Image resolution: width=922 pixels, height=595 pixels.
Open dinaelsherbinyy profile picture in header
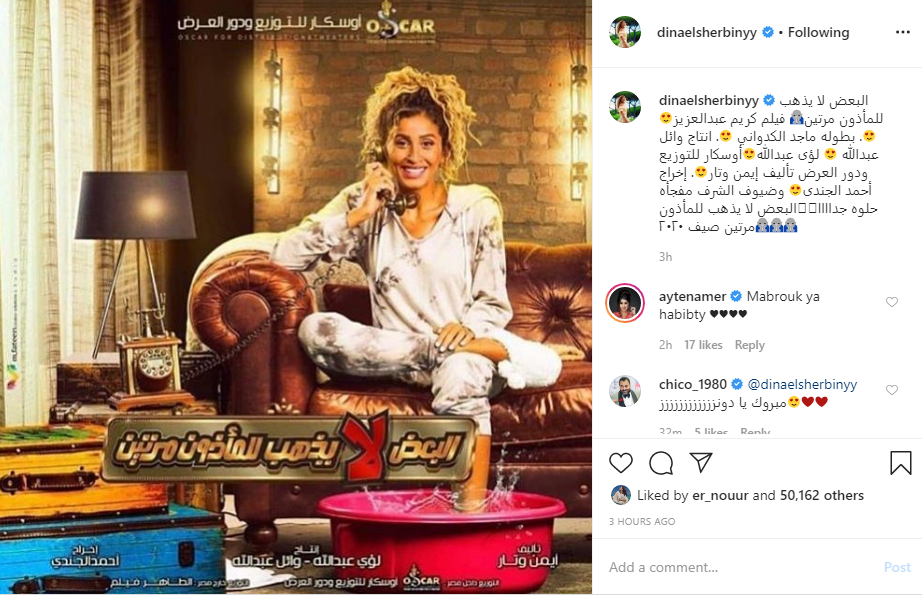(x=625, y=32)
